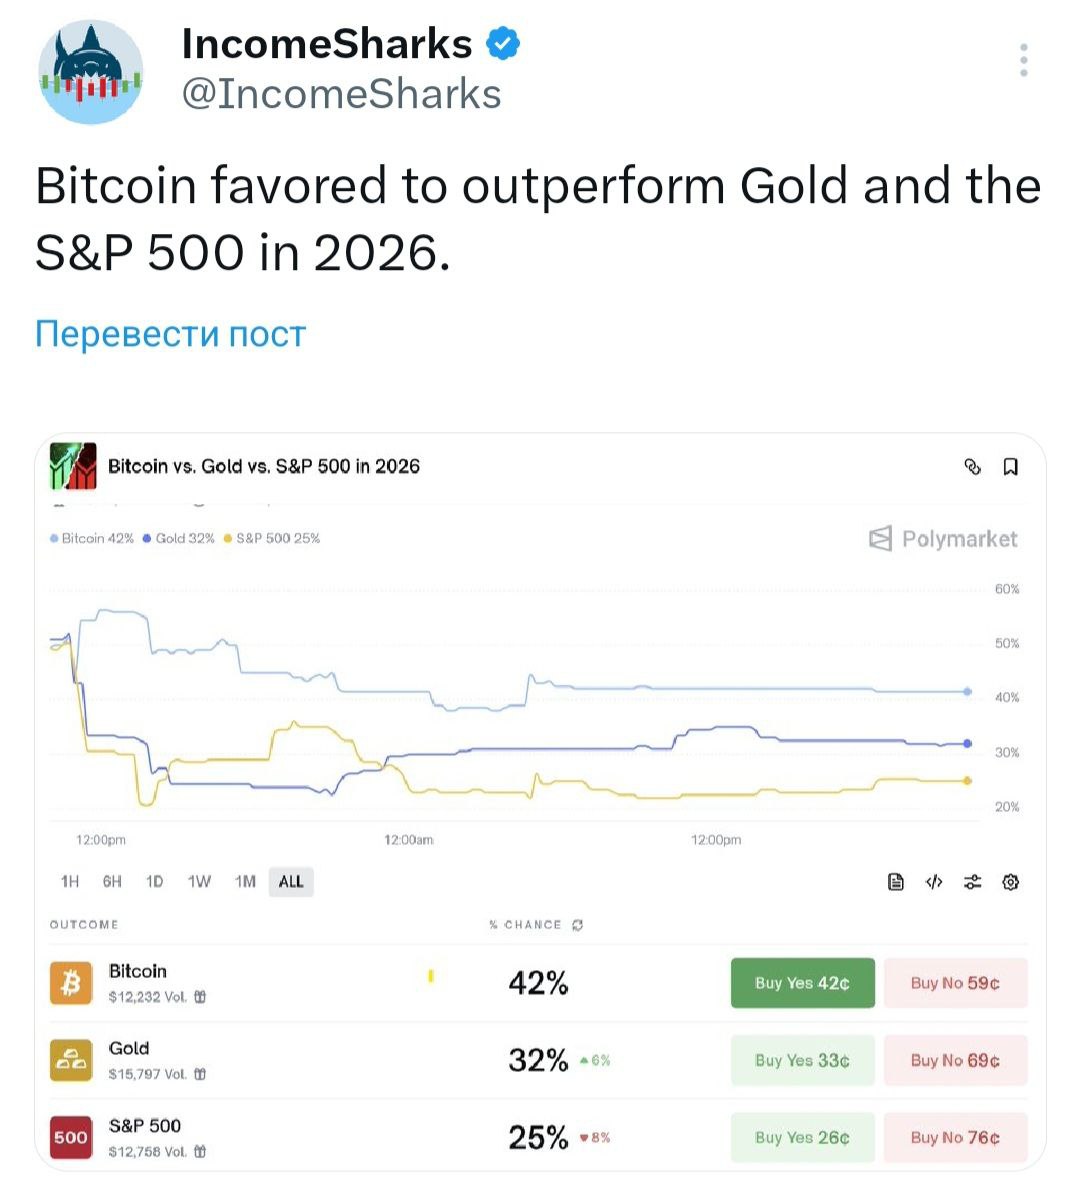This screenshot has width=1080, height=1197.
Task: Click the gift icon under Gold volume
Action: (x=200, y=1074)
